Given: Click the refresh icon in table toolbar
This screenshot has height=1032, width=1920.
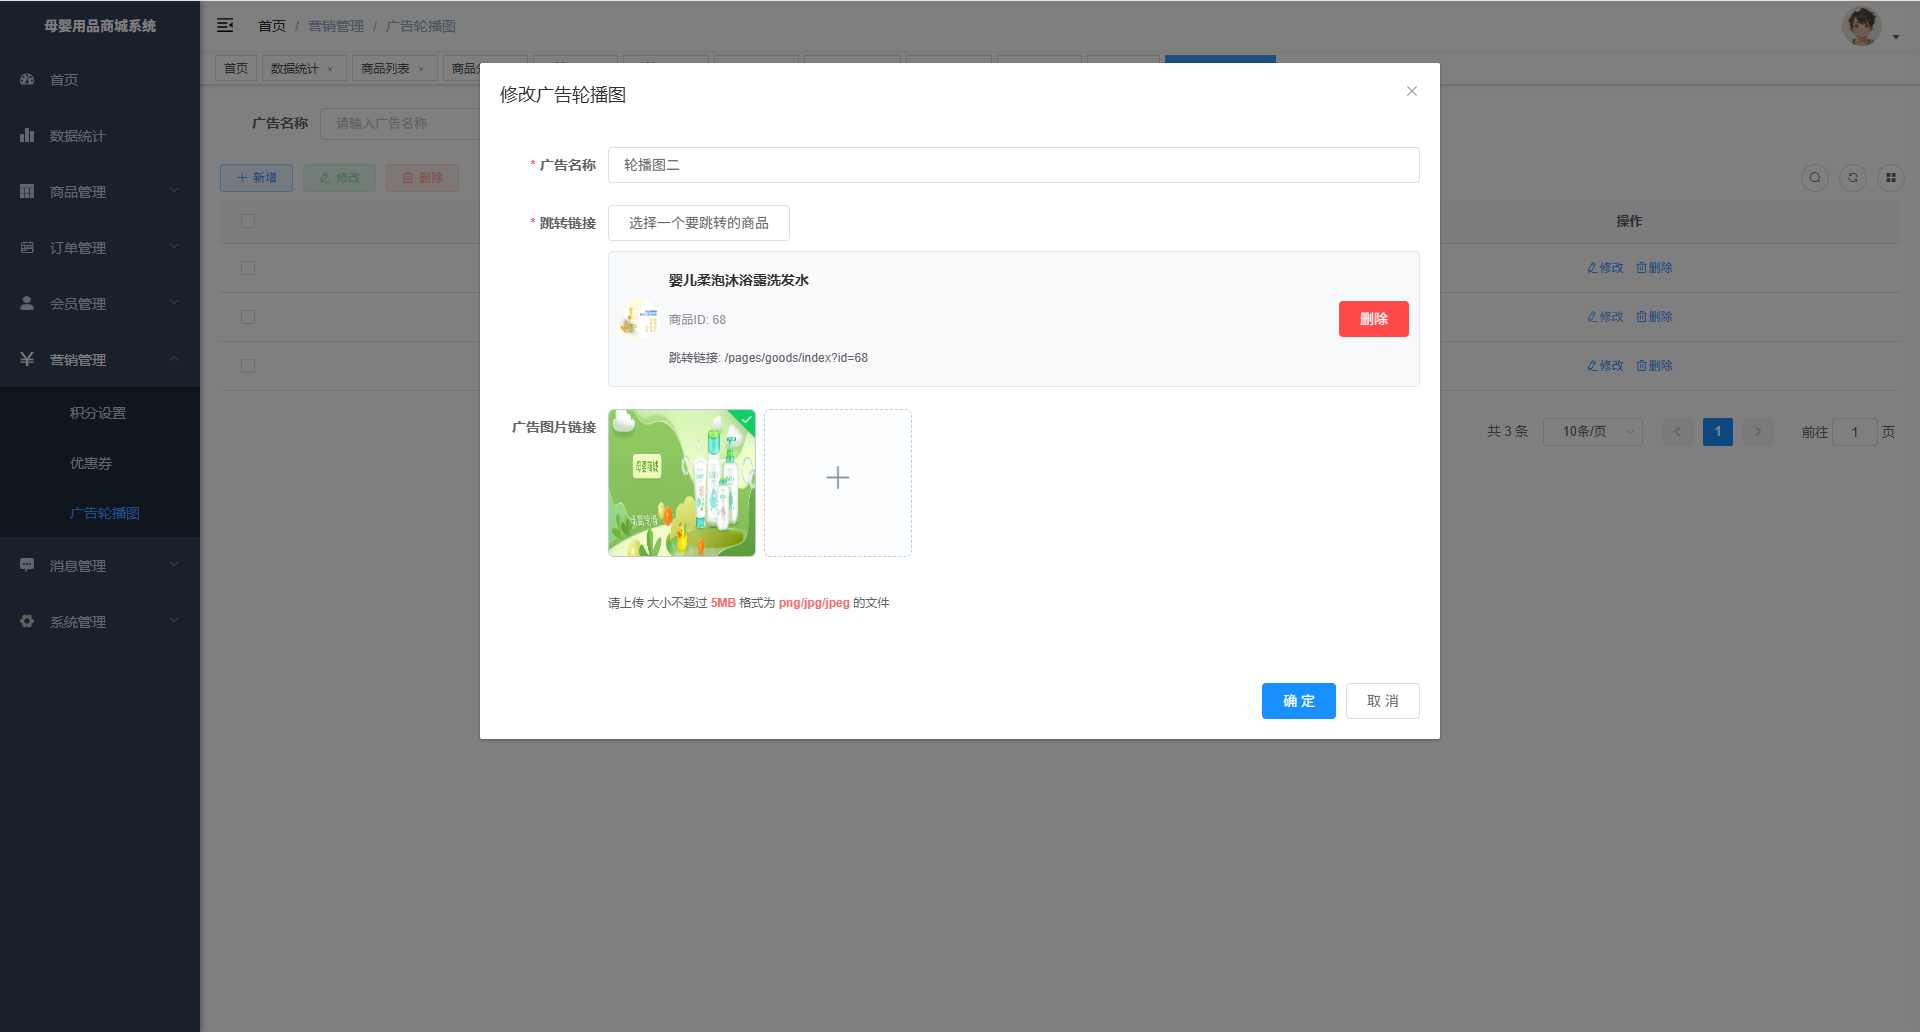Looking at the screenshot, I should (x=1852, y=178).
